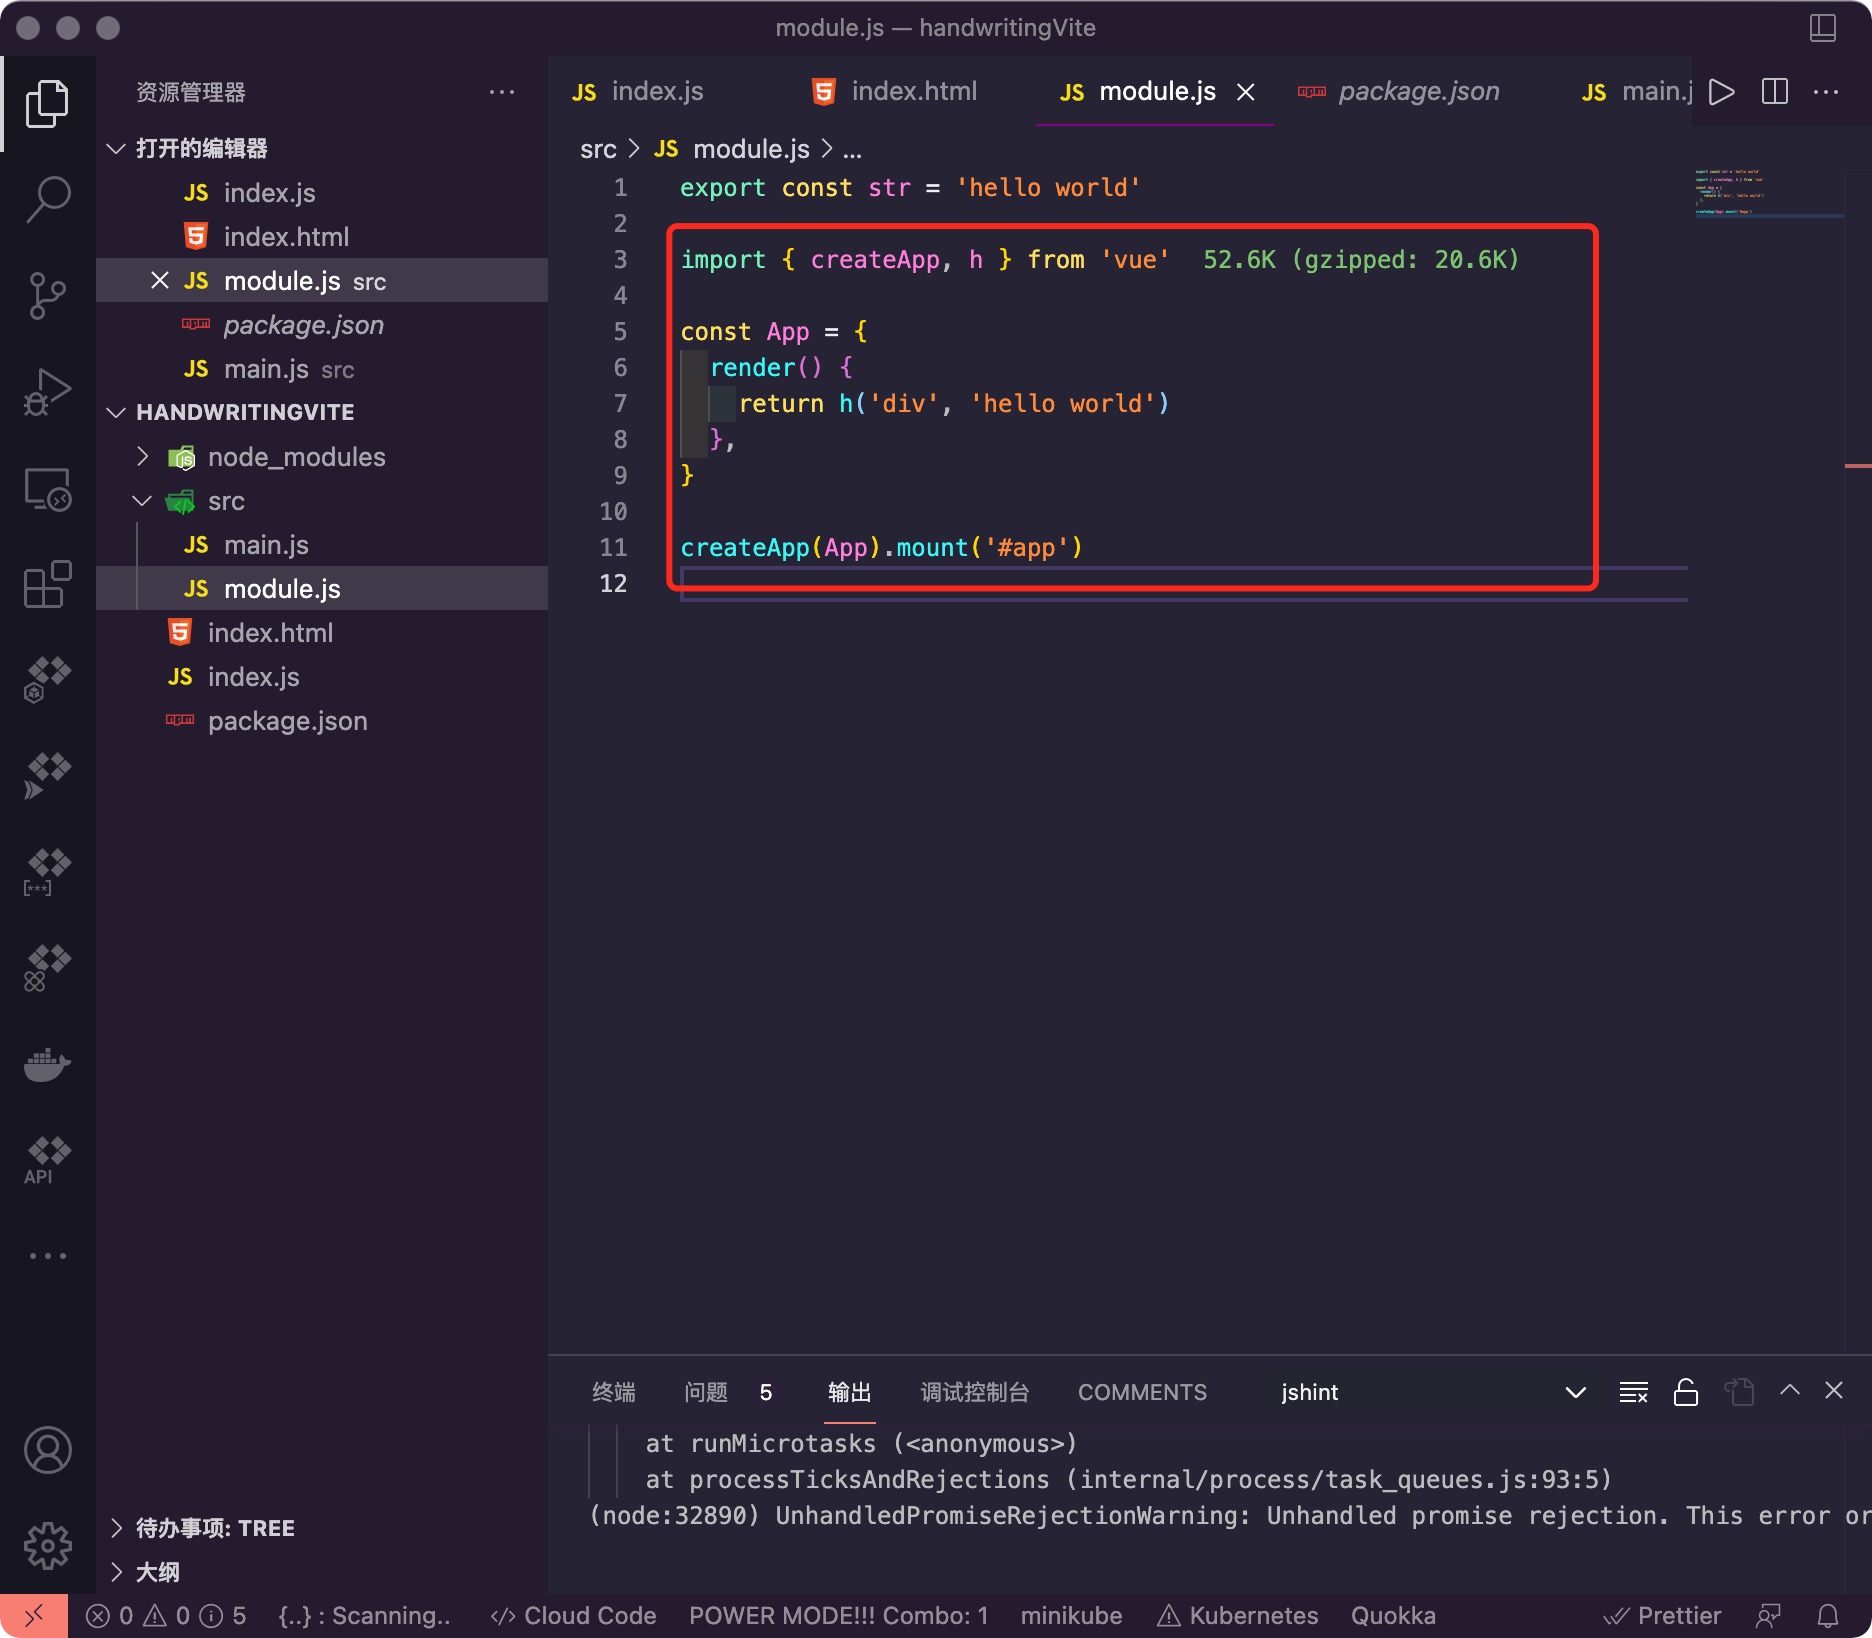Toggle the layout sidebar icon in title bar
Image resolution: width=1872 pixels, height=1638 pixels.
click(x=1823, y=28)
